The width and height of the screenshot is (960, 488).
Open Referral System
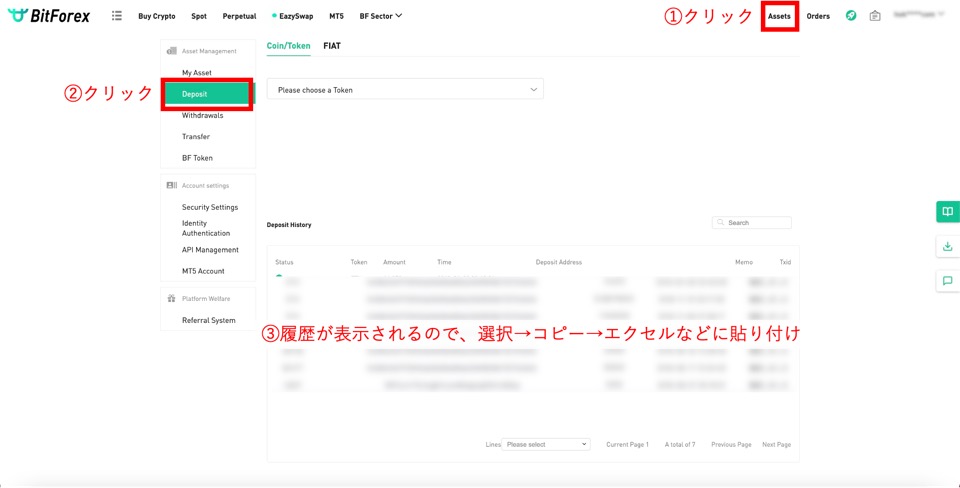(208, 320)
